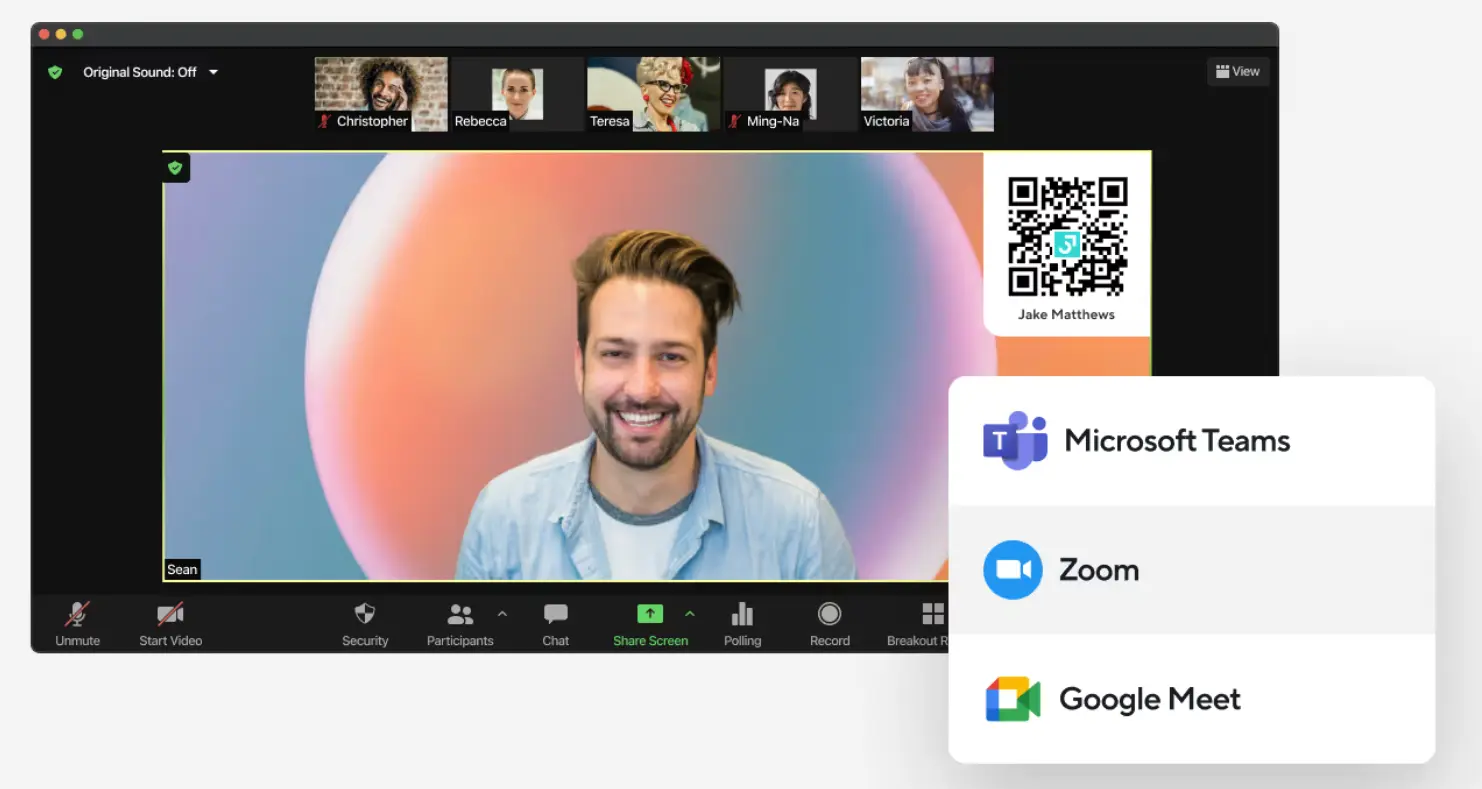Click the muted mic icon beside Ming-Na's name
The width and height of the screenshot is (1482, 789).
735,121
